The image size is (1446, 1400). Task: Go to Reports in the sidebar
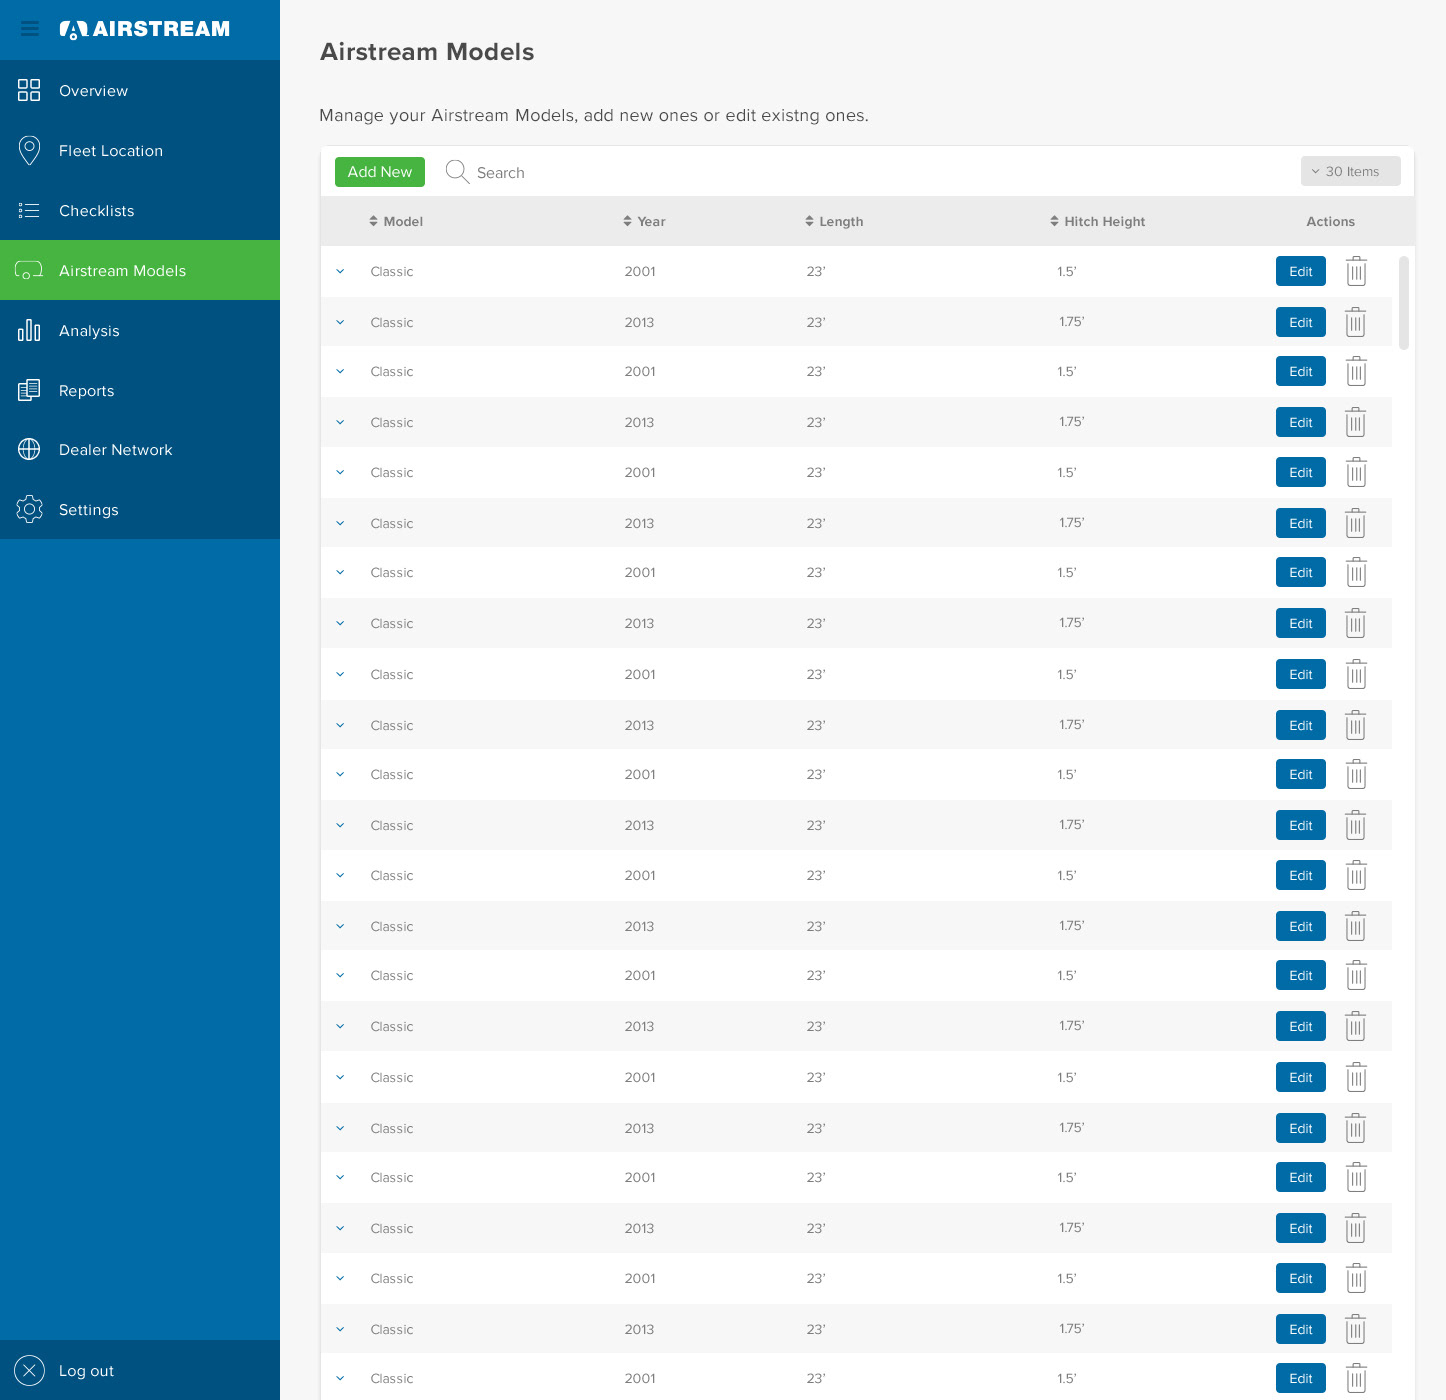coord(140,390)
